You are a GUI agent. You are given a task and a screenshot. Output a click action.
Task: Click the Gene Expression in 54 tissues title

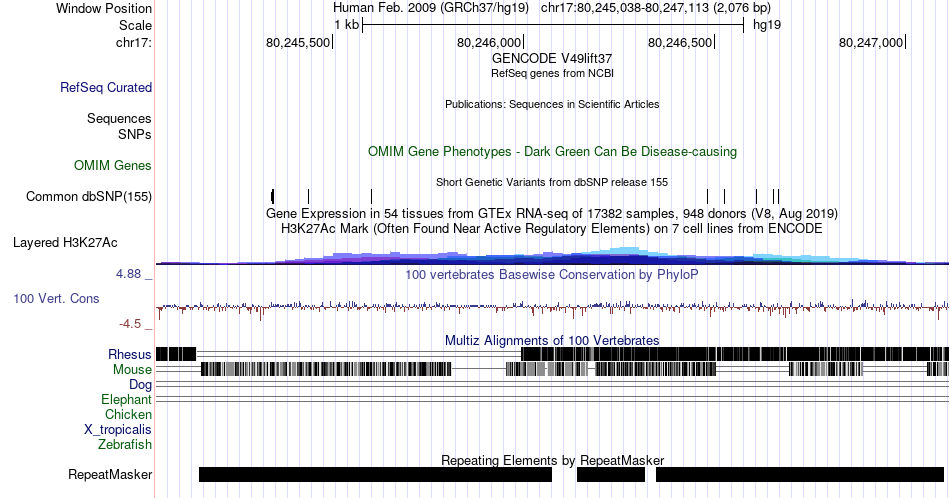552,213
